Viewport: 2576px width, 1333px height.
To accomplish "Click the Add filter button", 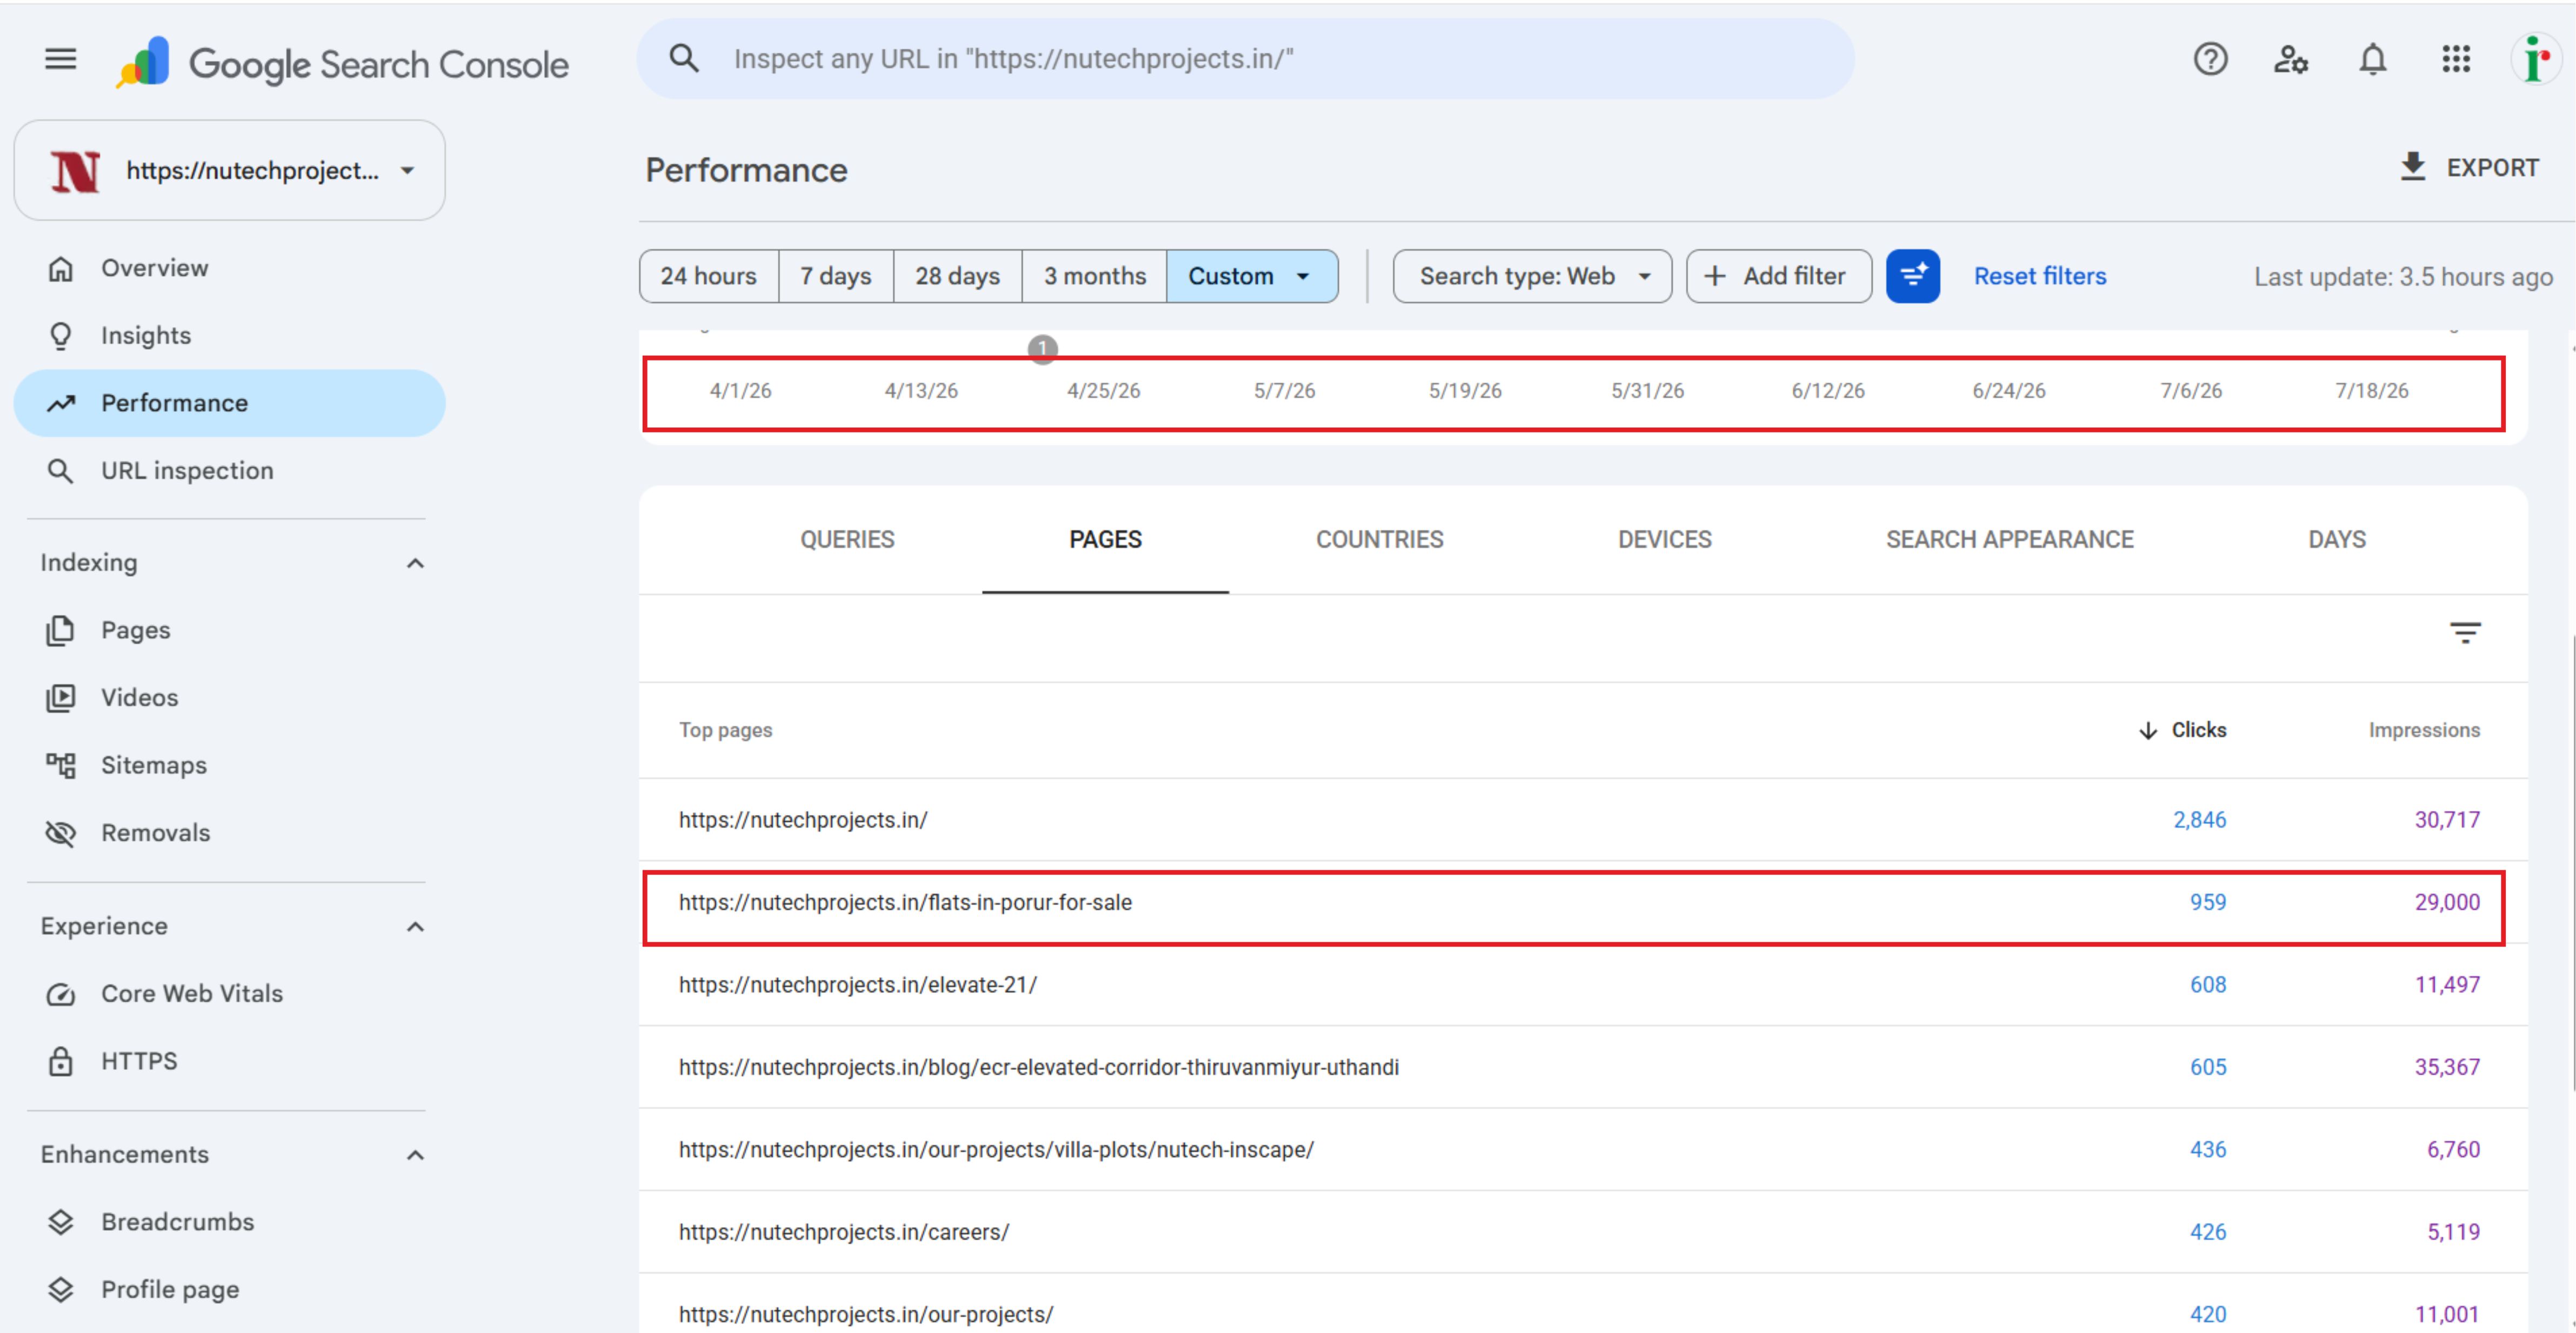I will click(x=1778, y=276).
